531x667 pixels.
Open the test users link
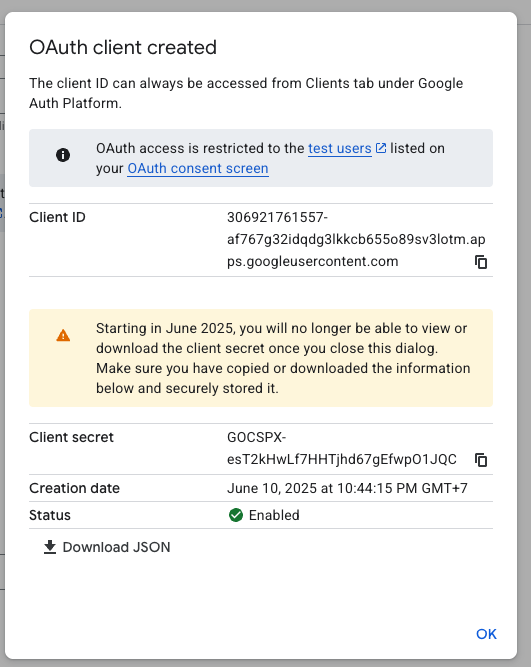[x=340, y=148]
